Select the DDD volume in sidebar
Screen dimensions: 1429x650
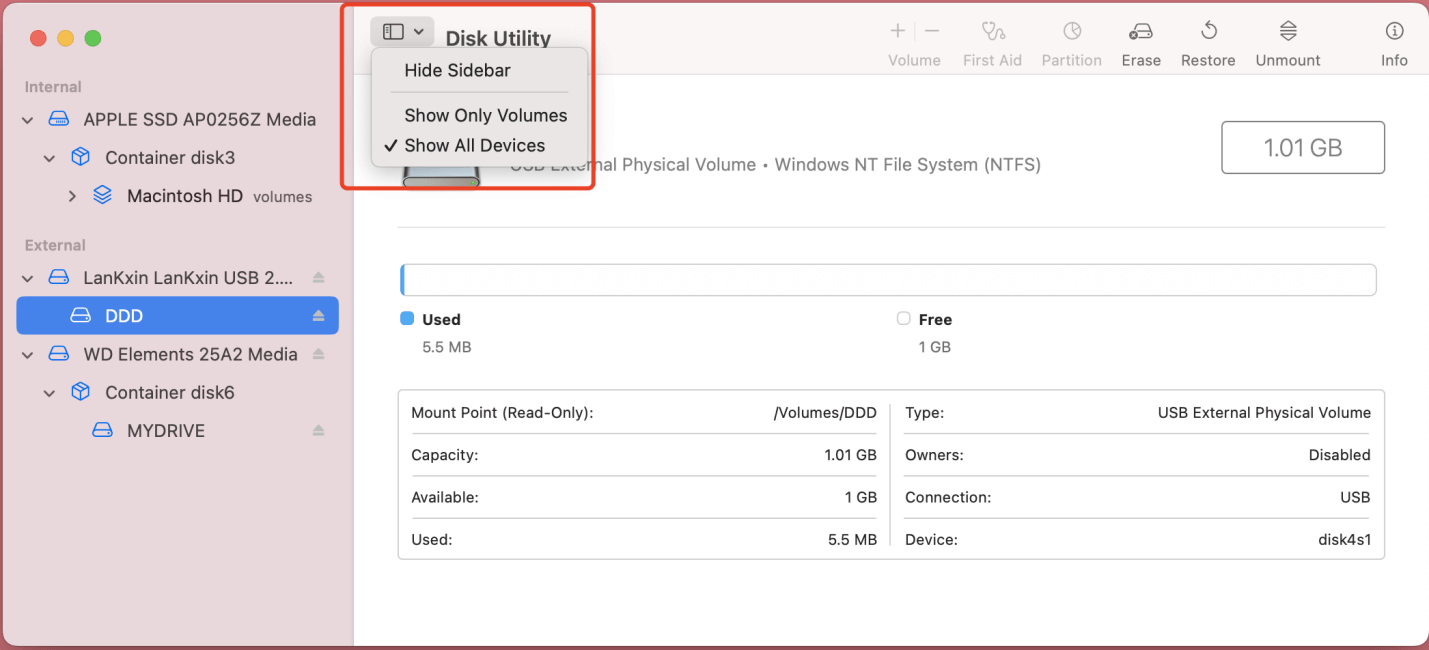124,316
